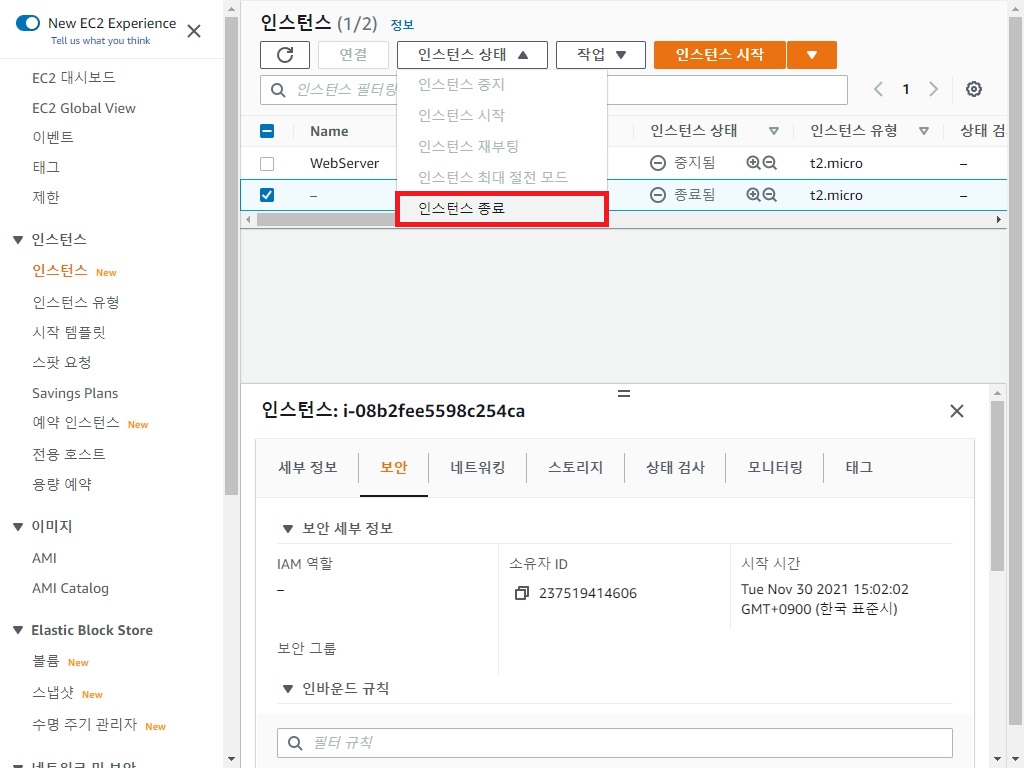This screenshot has width=1024, height=768.
Task: Zoom in filter icon on the 종료됨 row
Action: coord(753,195)
